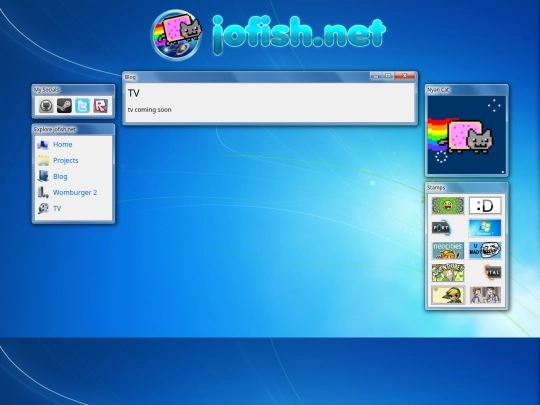Click the green awesome smiley stamp

click(448, 206)
